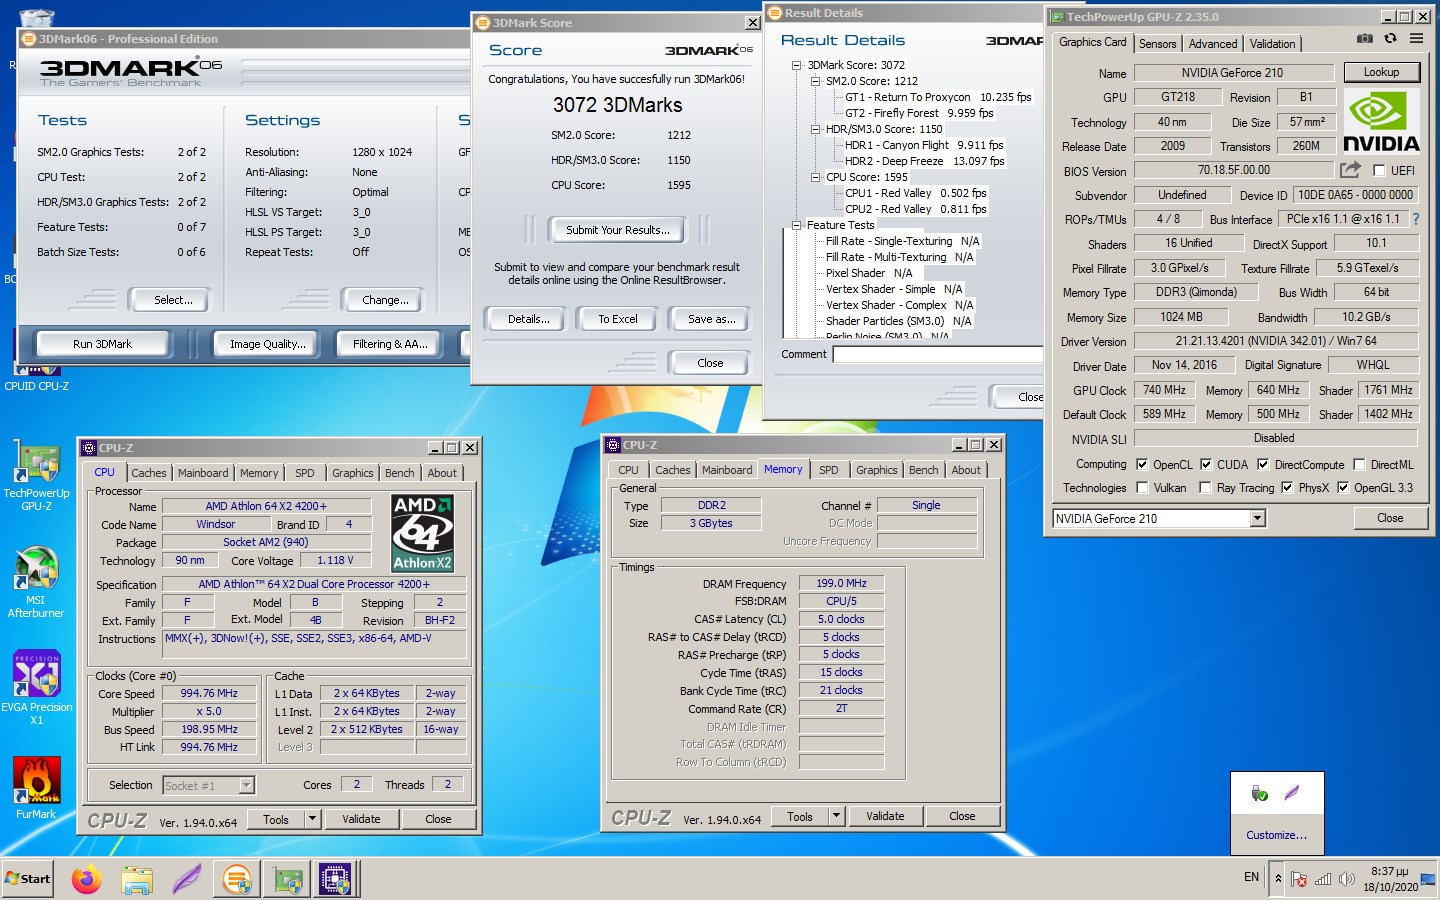Click the Lookup button in GPU-Z
The image size is (1440, 900).
pos(1381,72)
